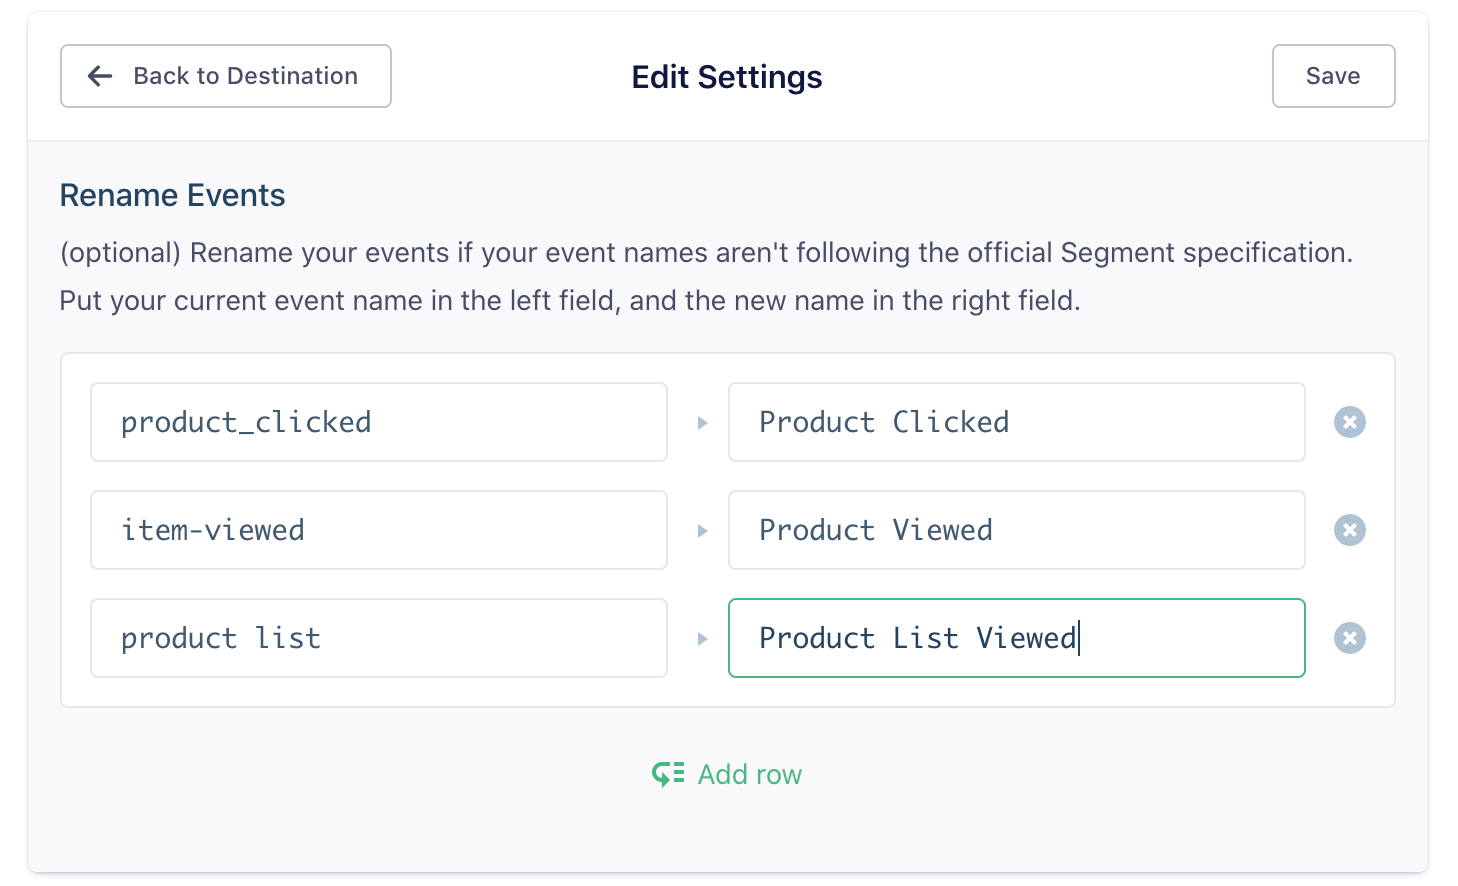
Task: Remove the product_clicked mapping row
Action: click(x=1349, y=422)
